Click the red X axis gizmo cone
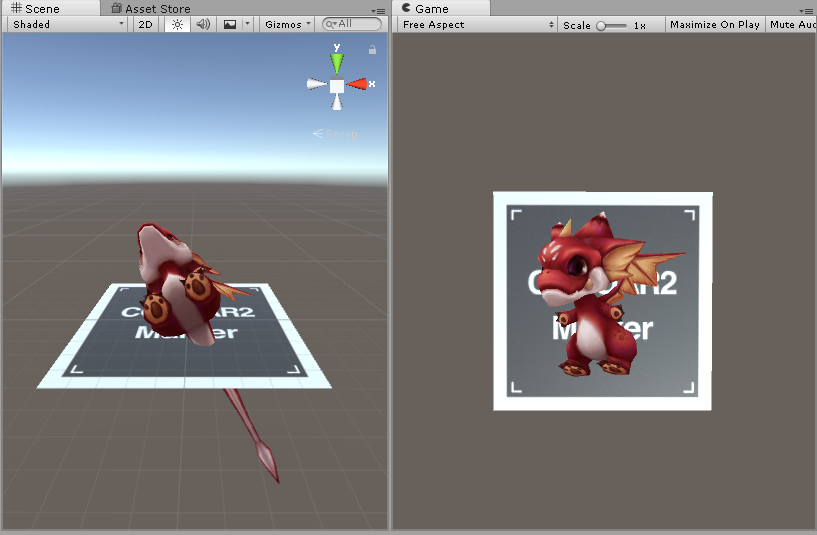 point(357,84)
